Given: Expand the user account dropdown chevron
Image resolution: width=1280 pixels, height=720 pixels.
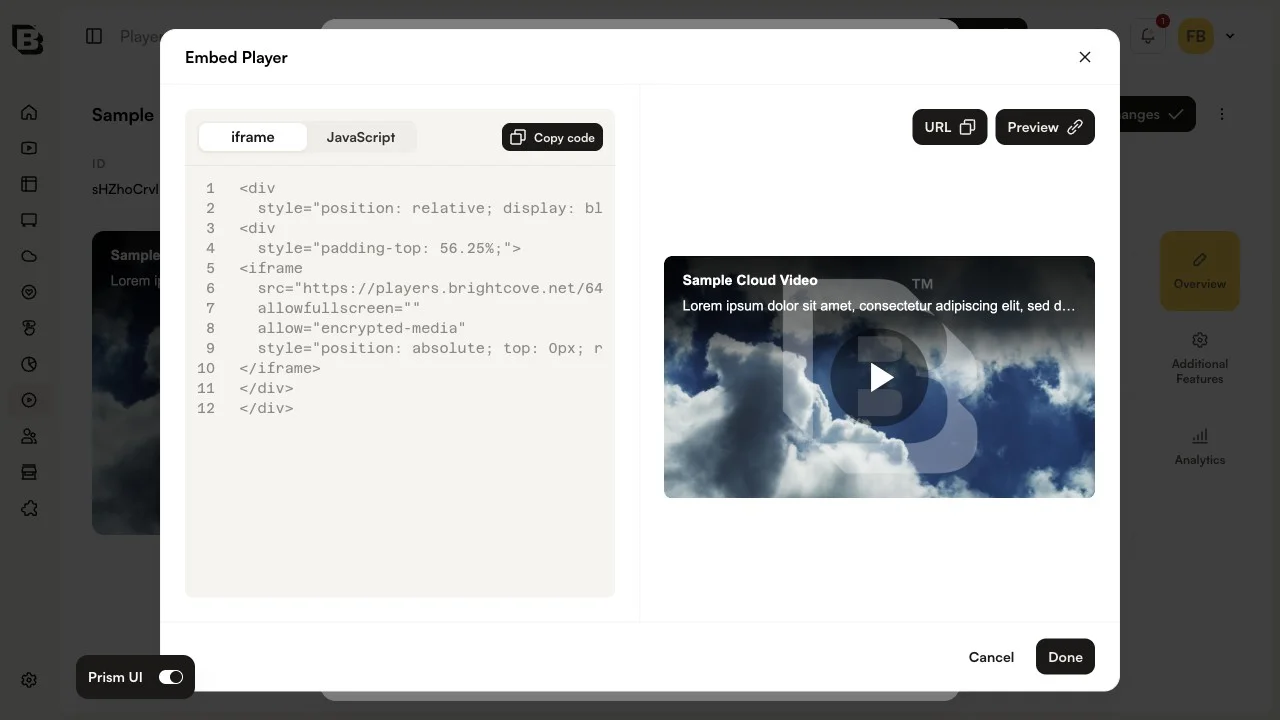Looking at the screenshot, I should (1230, 36).
